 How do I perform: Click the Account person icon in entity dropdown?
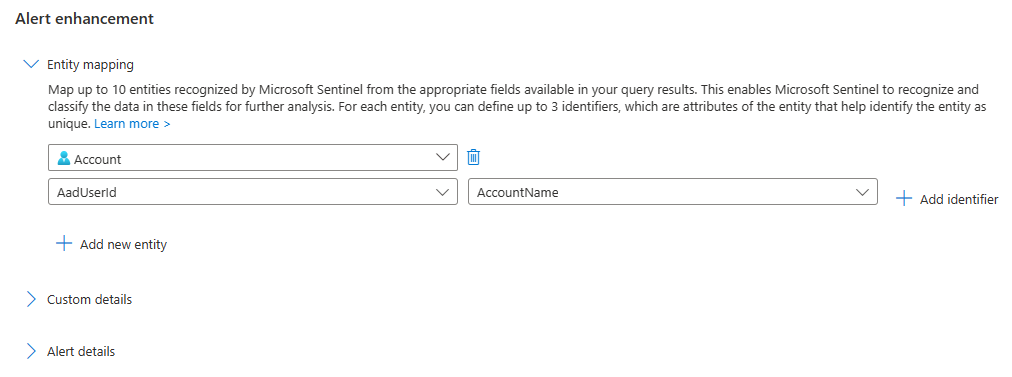(64, 158)
